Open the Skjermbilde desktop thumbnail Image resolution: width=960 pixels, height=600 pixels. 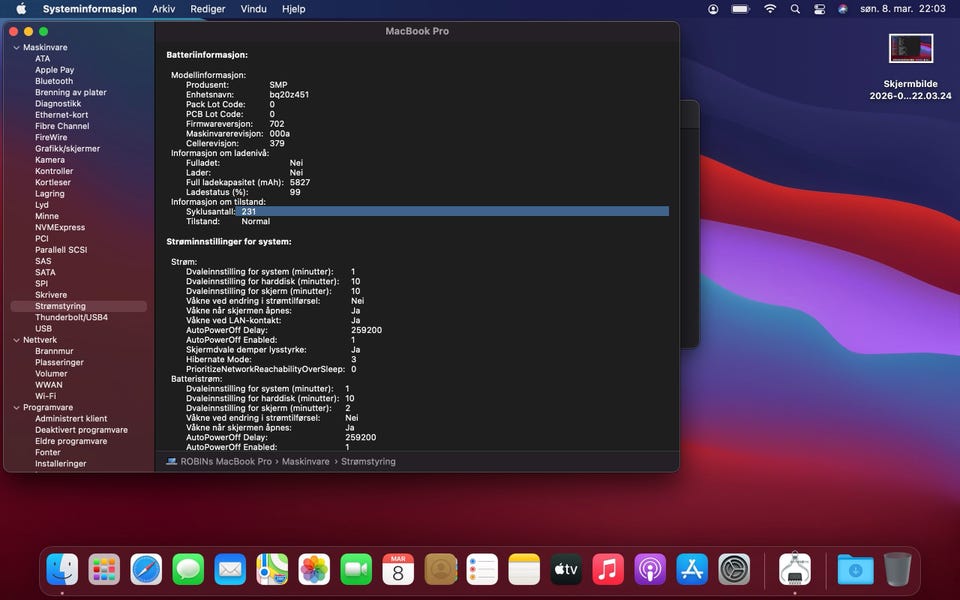910,48
